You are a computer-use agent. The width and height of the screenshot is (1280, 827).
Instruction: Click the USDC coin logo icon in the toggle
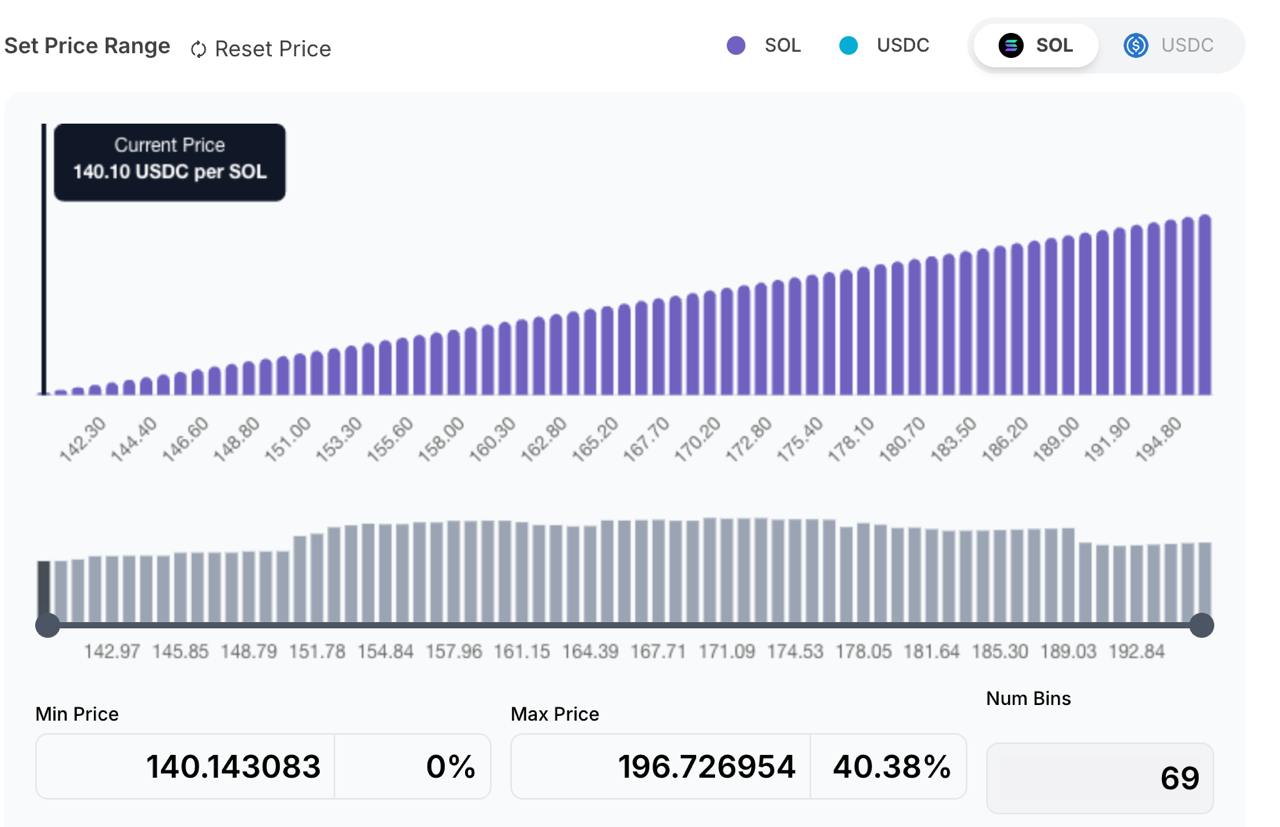coord(1136,45)
